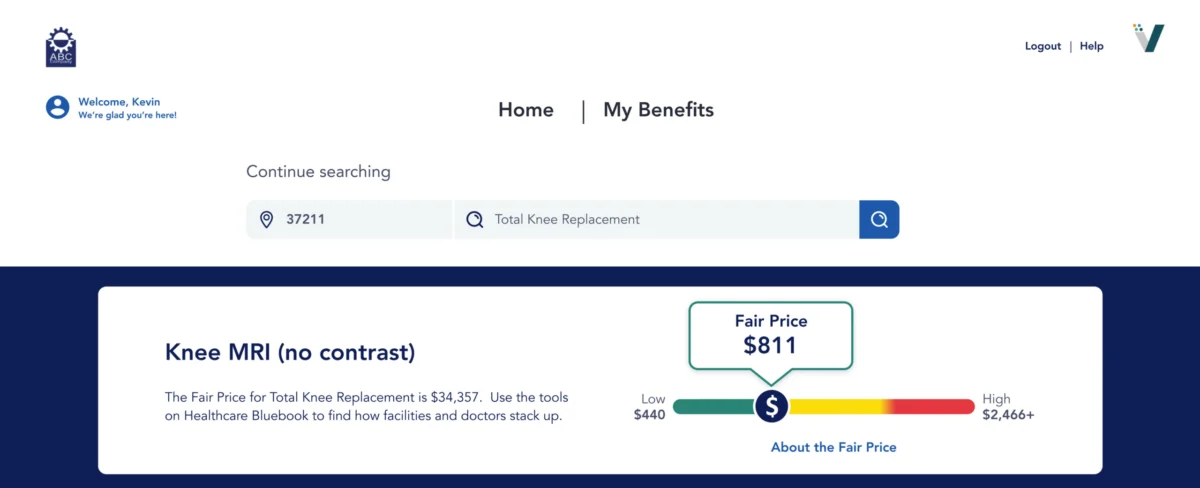The image size is (1200, 488).
Task: Go to the Home tab
Action: pos(526,110)
